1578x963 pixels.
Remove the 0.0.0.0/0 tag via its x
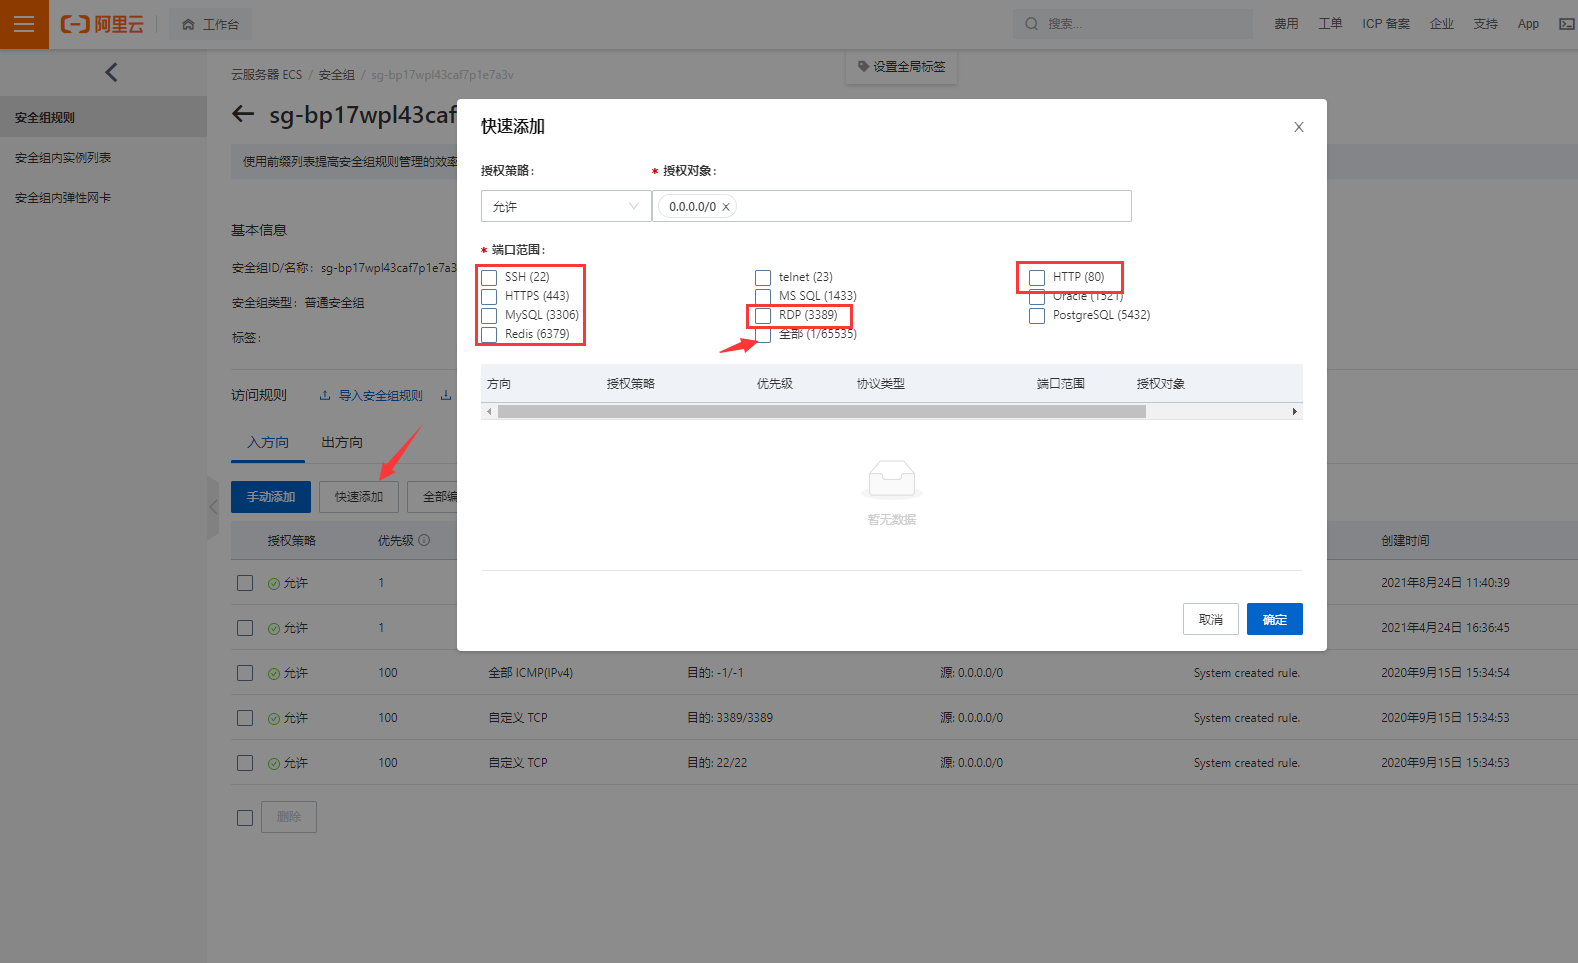click(x=726, y=207)
